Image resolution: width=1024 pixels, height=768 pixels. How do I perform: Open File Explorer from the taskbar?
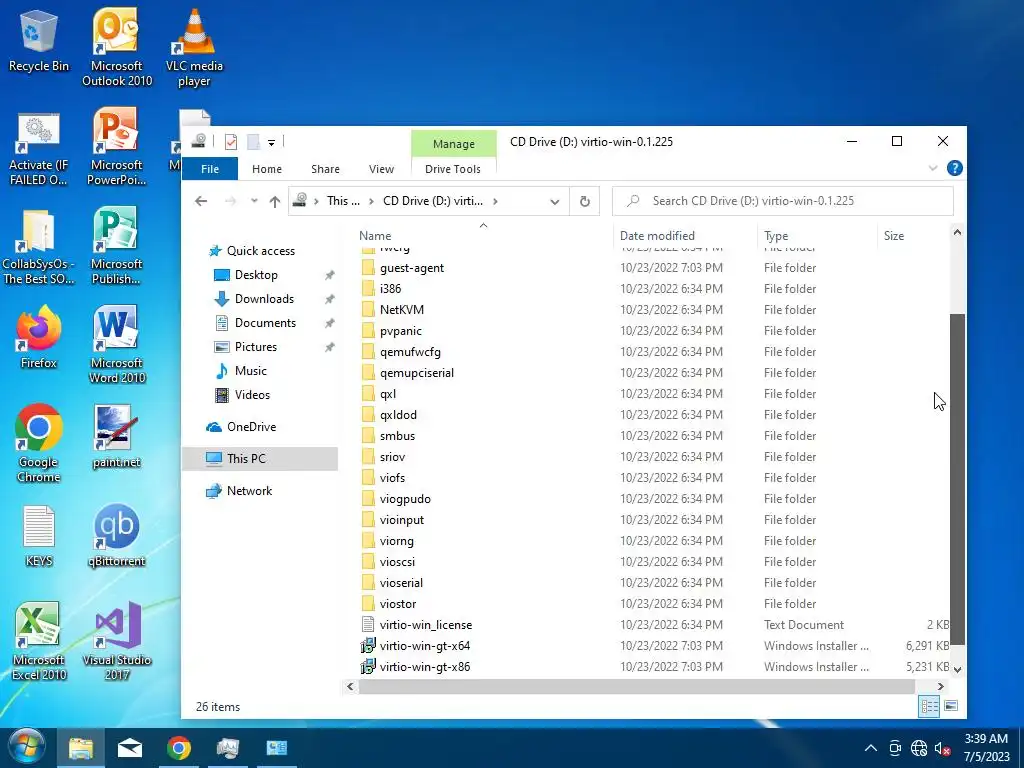point(81,748)
